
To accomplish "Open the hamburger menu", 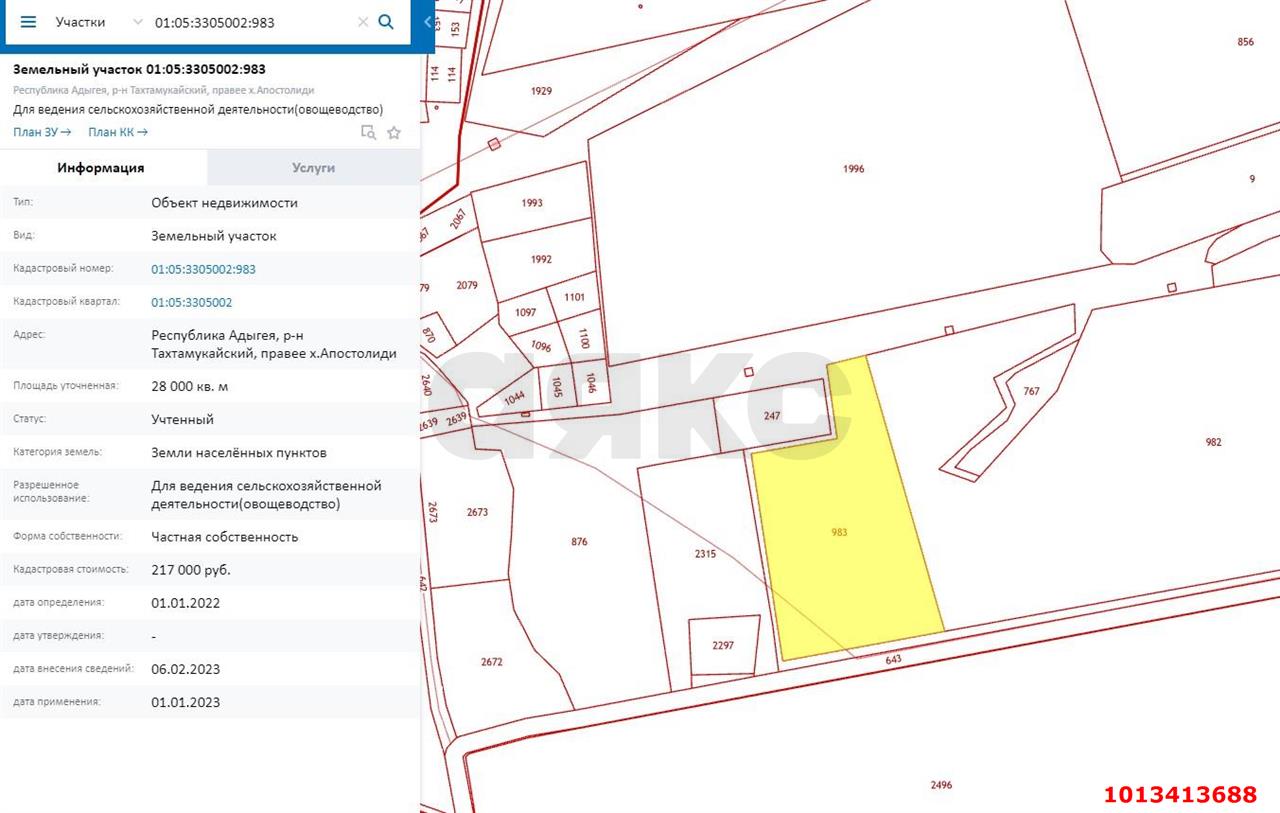I will point(28,22).
